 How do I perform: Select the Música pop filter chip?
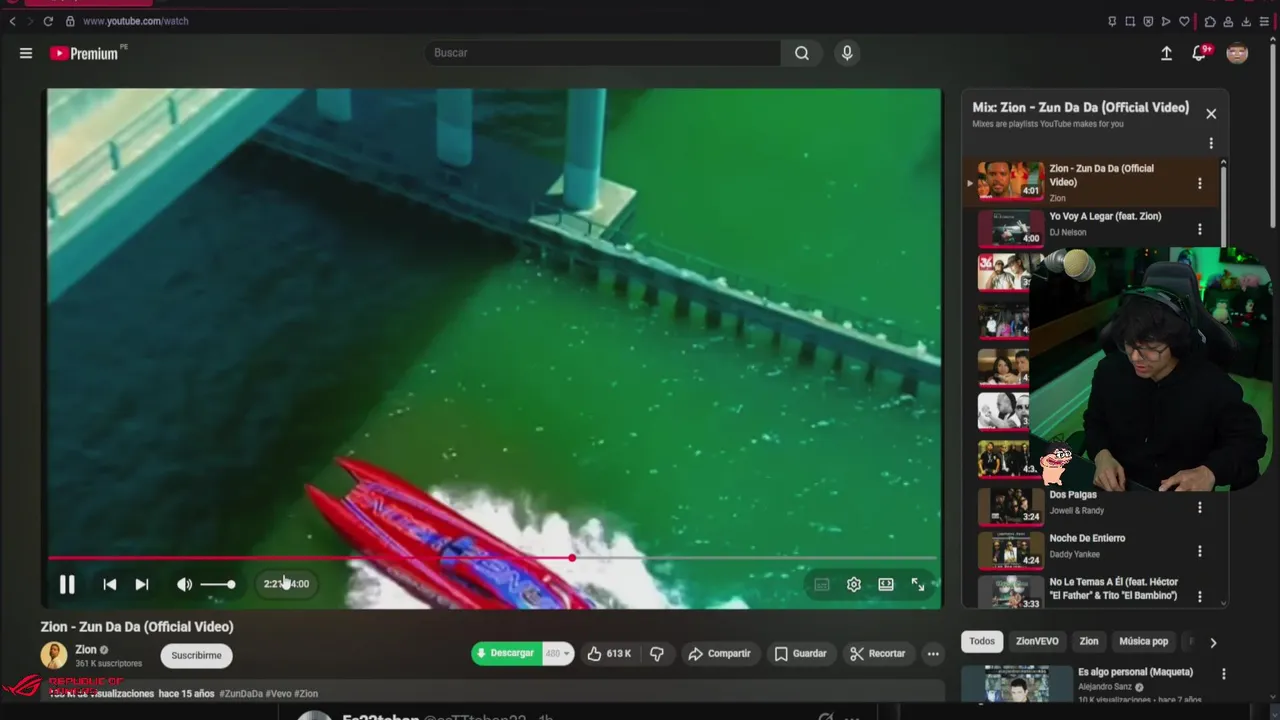1143,642
